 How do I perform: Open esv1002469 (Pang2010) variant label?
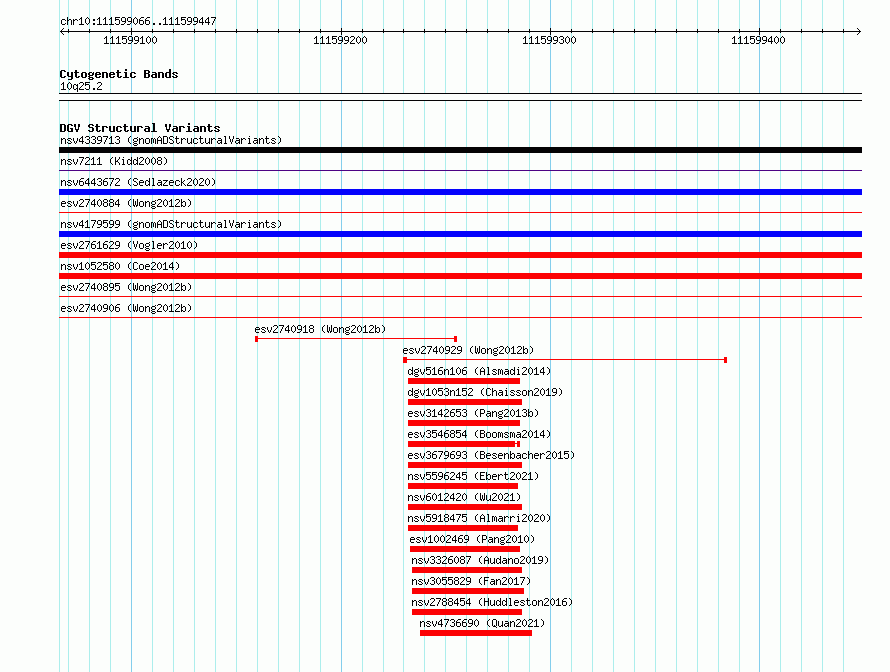(x=472, y=539)
